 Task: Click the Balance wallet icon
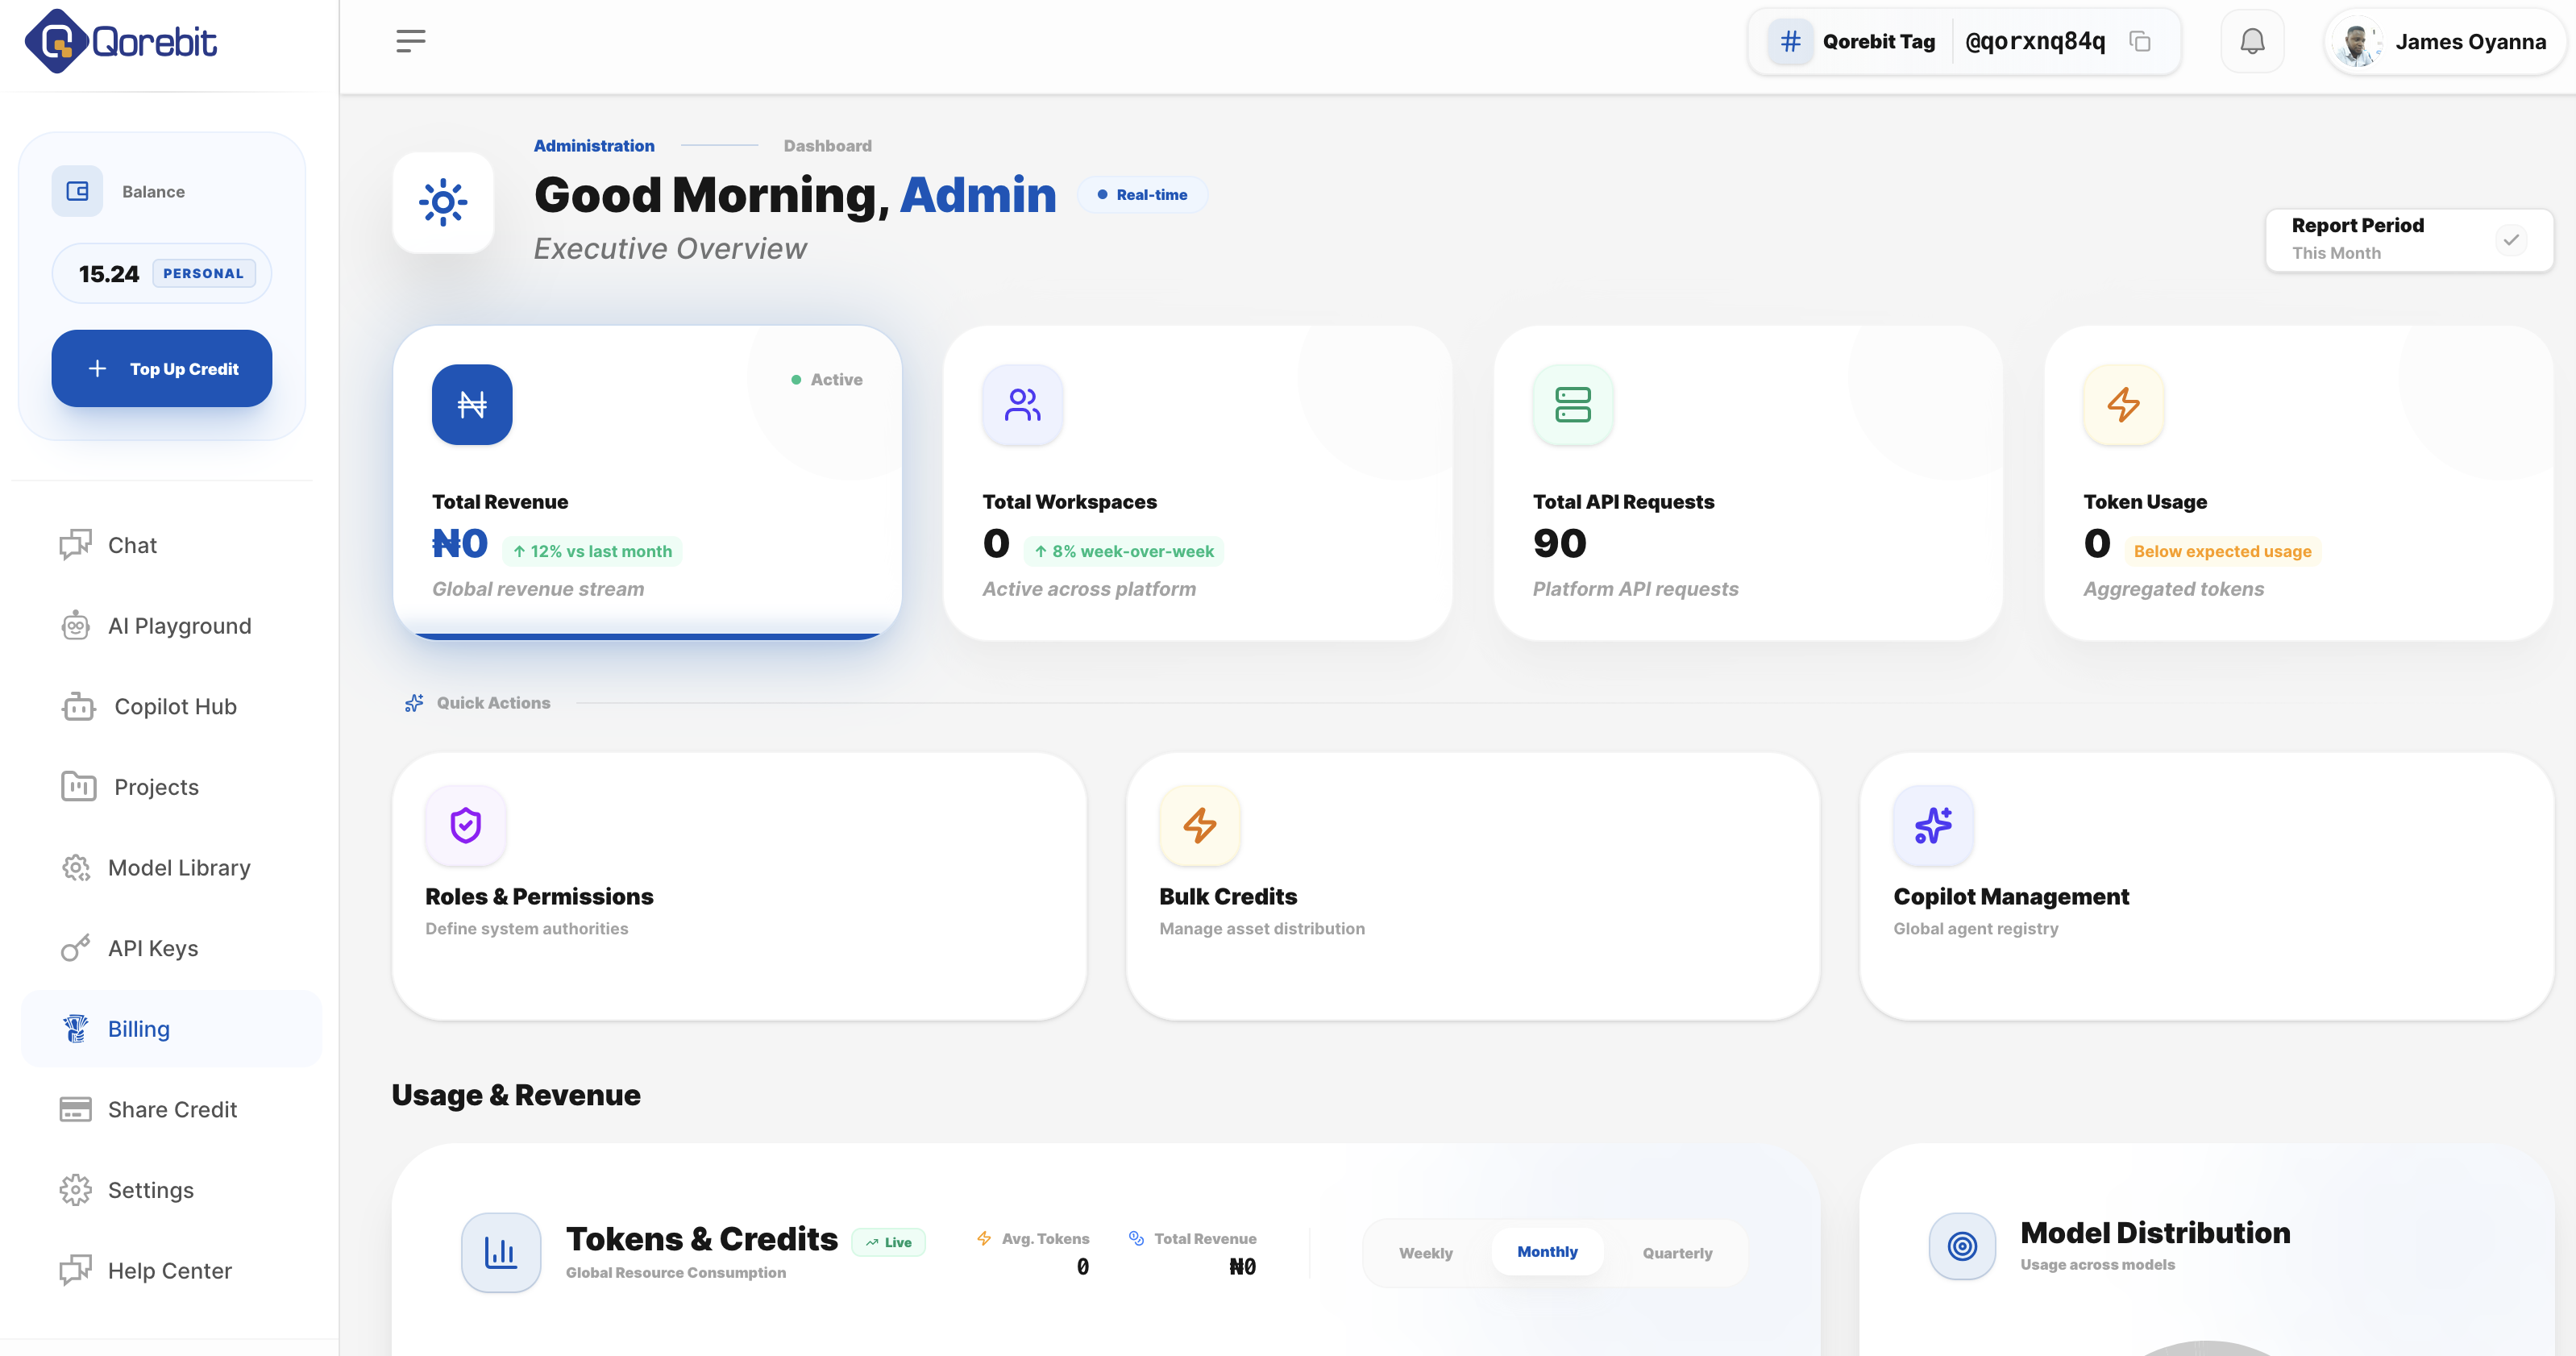[x=77, y=191]
